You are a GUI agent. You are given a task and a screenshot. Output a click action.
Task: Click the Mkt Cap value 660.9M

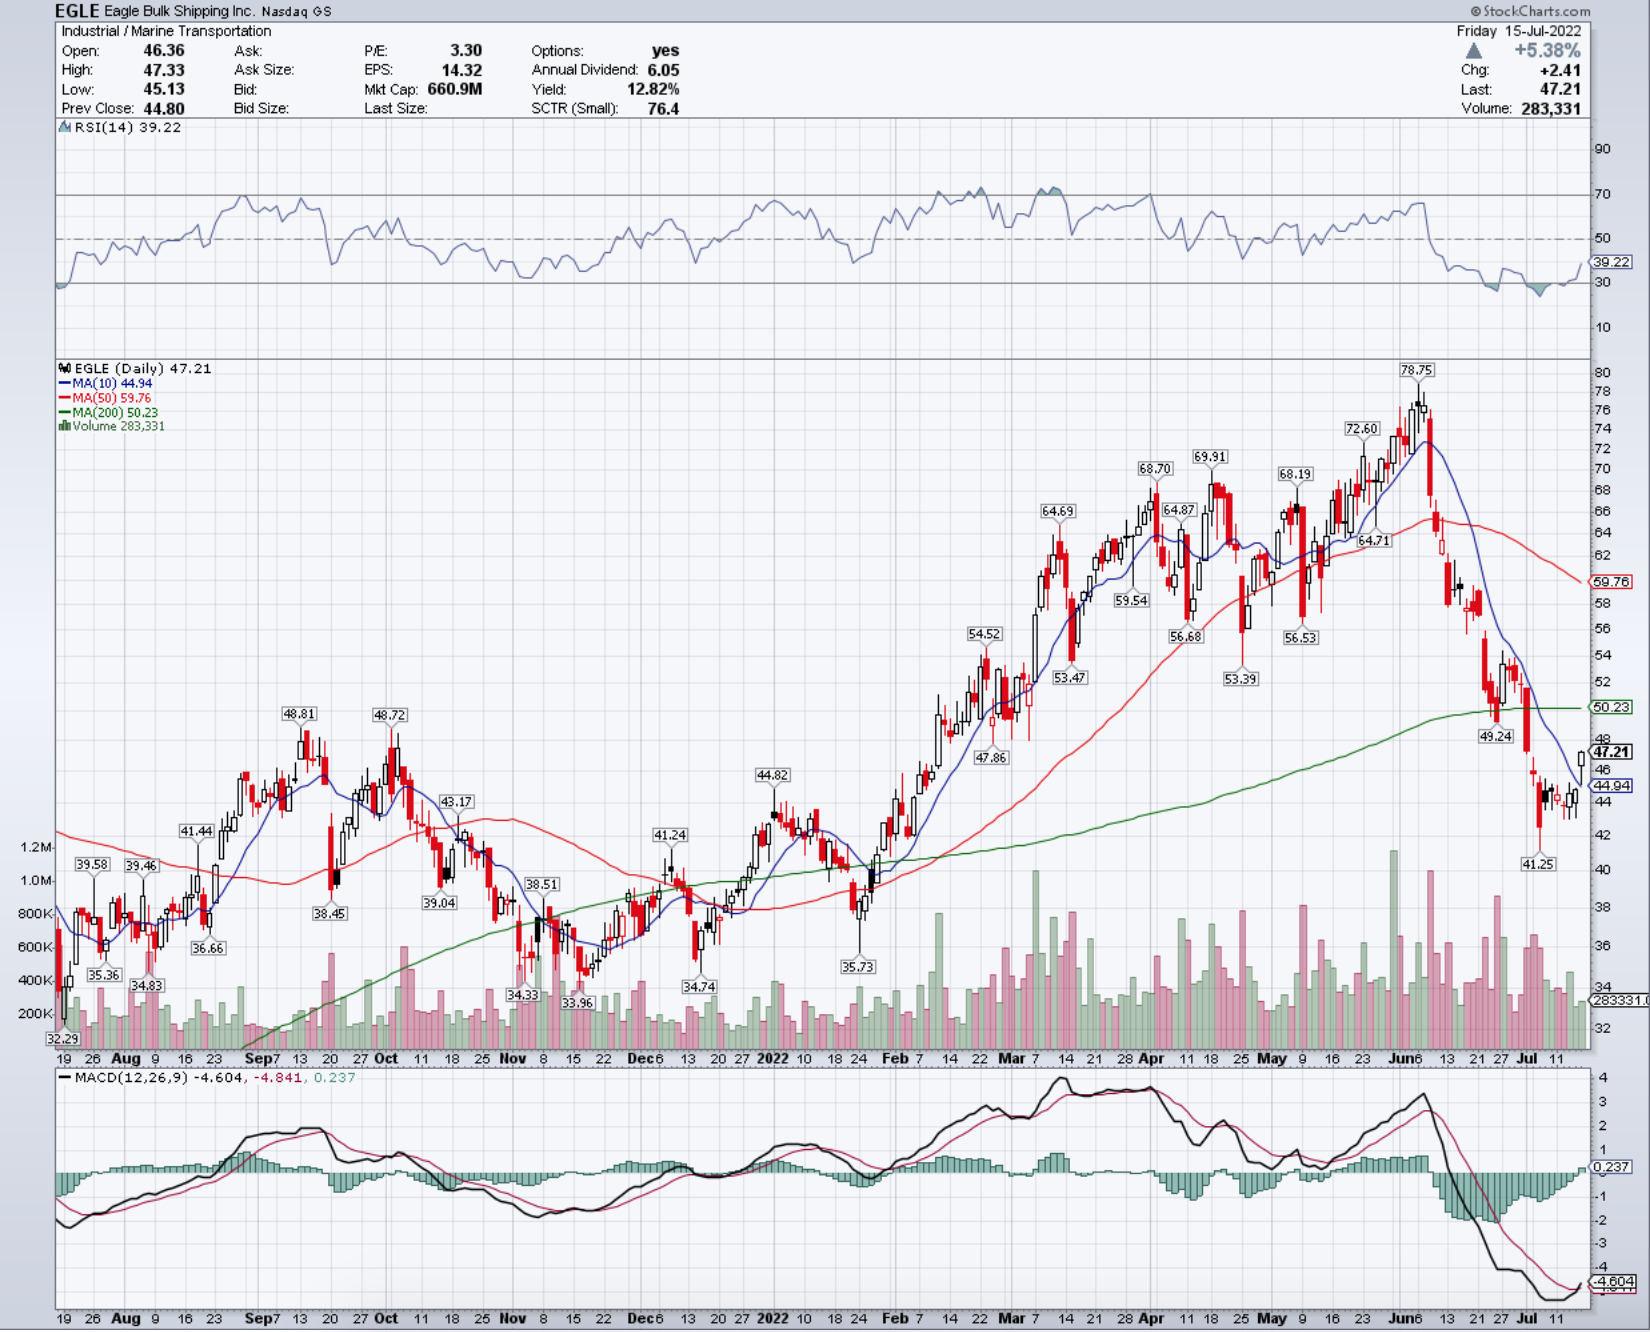pos(455,89)
